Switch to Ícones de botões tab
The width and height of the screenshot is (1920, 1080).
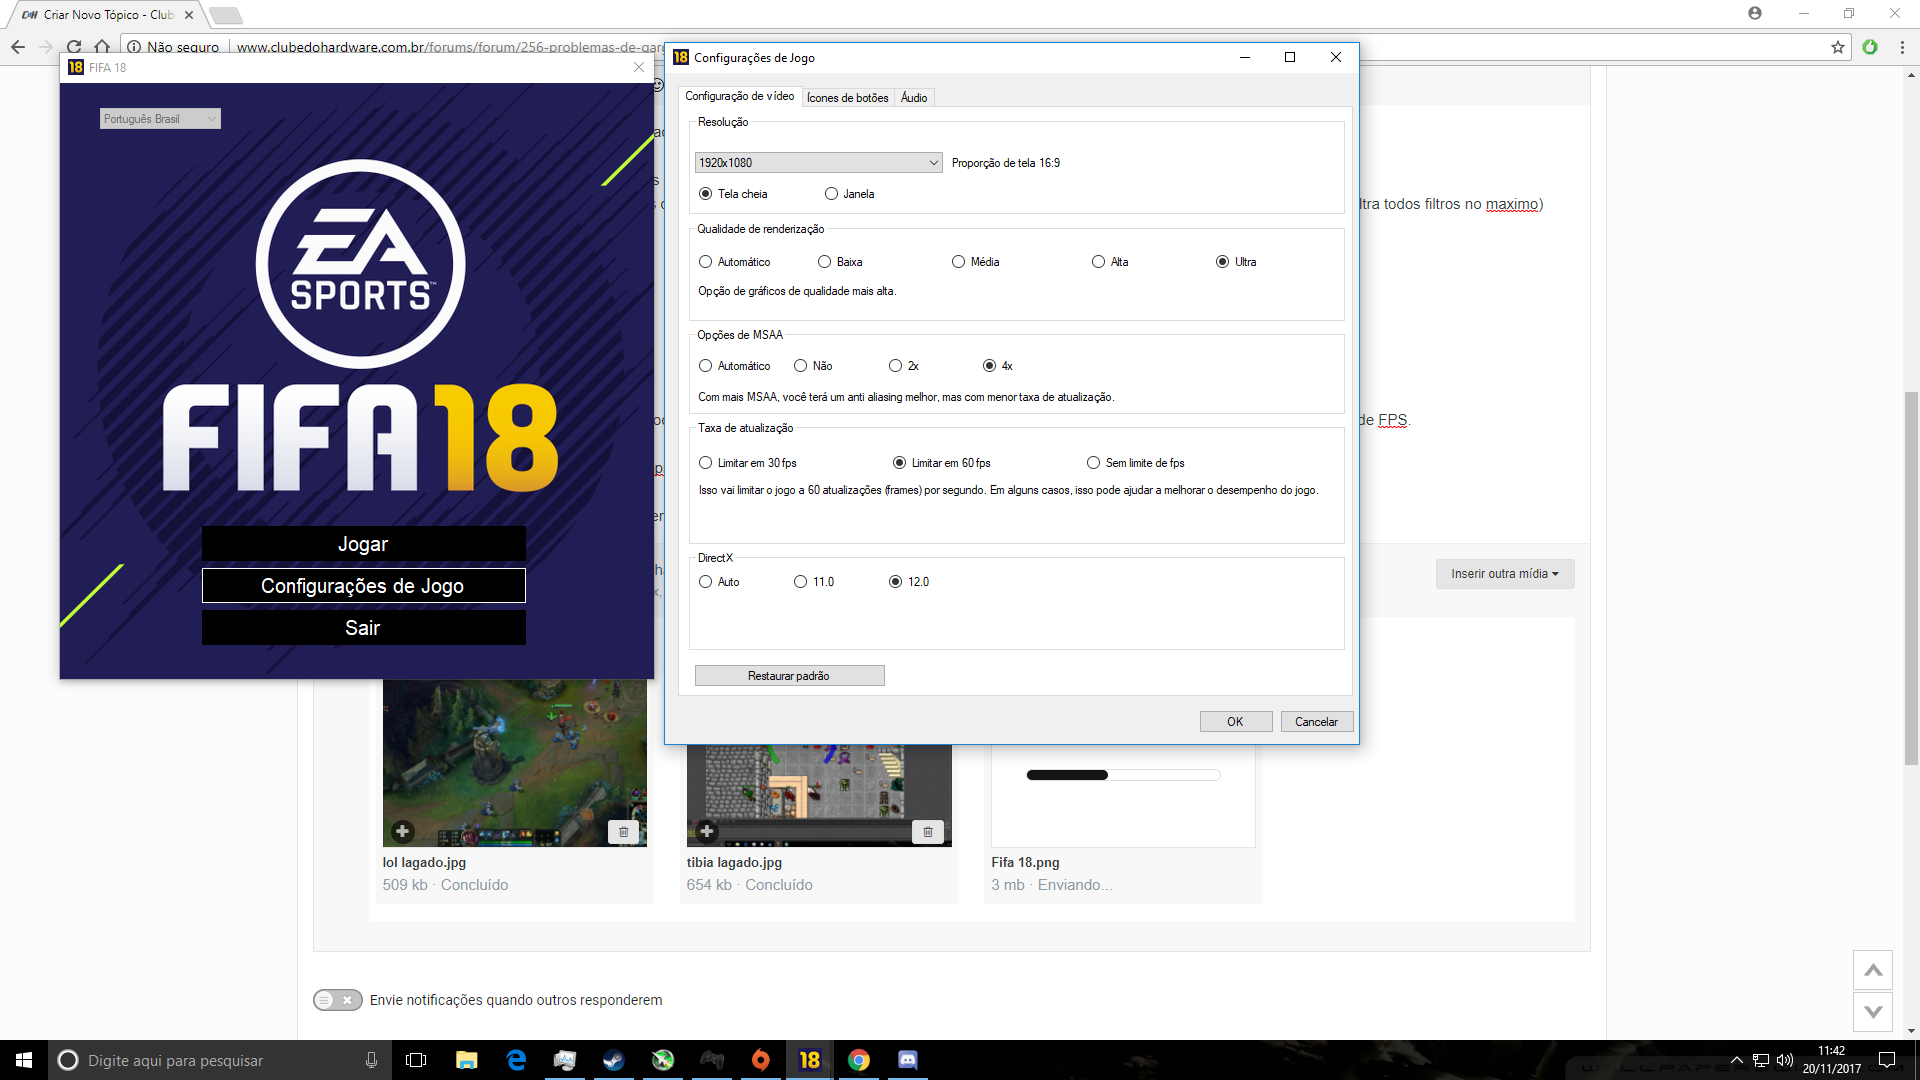tap(847, 98)
